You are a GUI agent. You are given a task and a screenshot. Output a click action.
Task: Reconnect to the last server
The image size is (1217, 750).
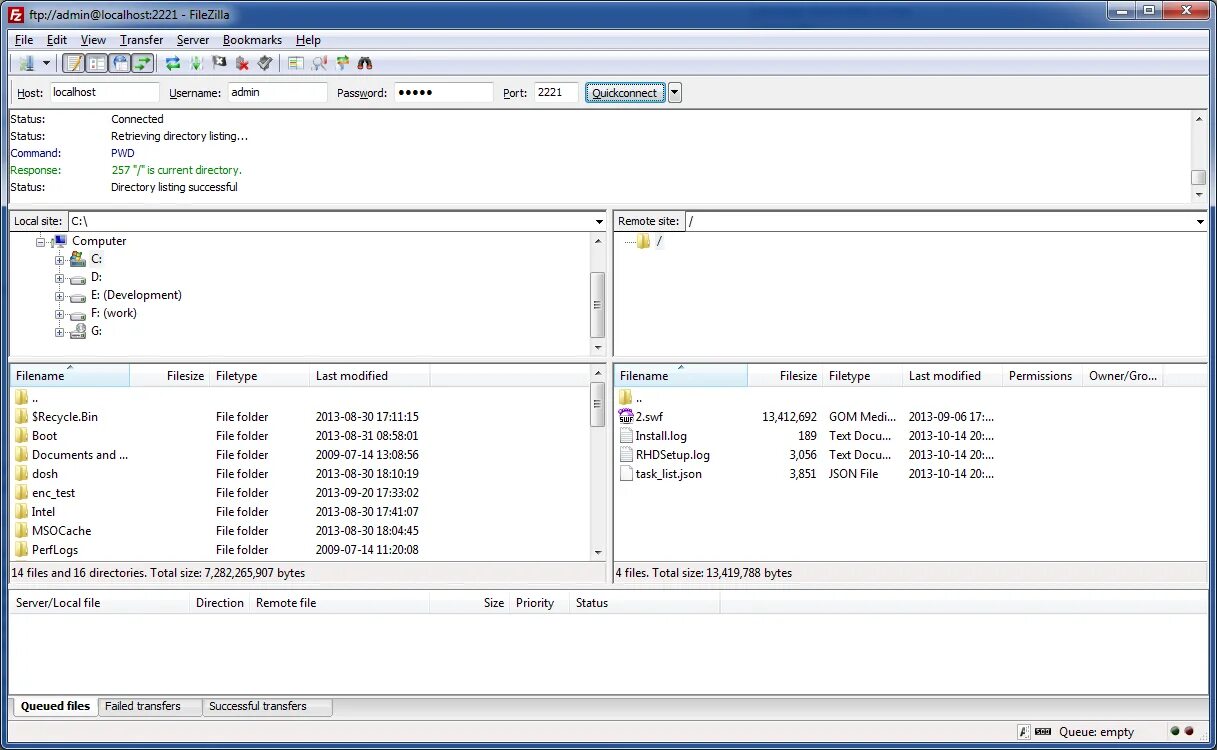coord(265,63)
